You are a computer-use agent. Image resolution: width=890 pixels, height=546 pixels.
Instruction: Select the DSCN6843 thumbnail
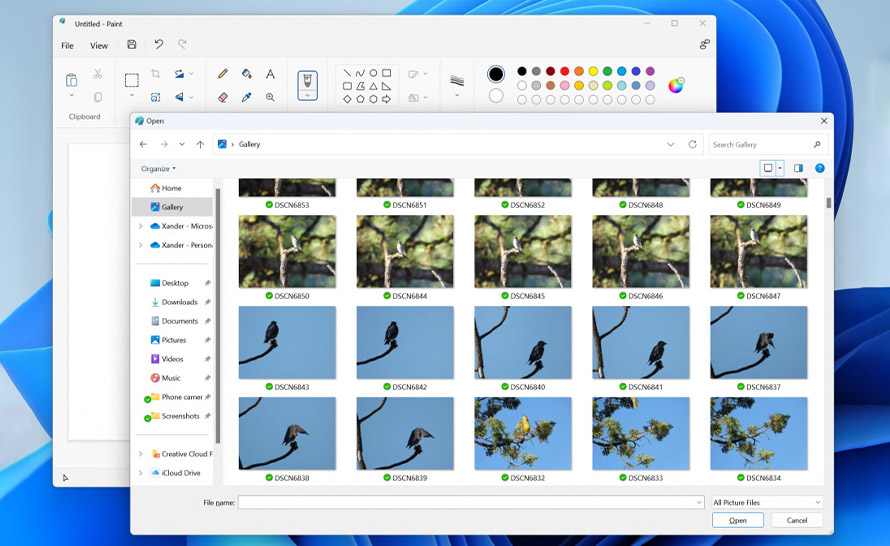pos(287,343)
